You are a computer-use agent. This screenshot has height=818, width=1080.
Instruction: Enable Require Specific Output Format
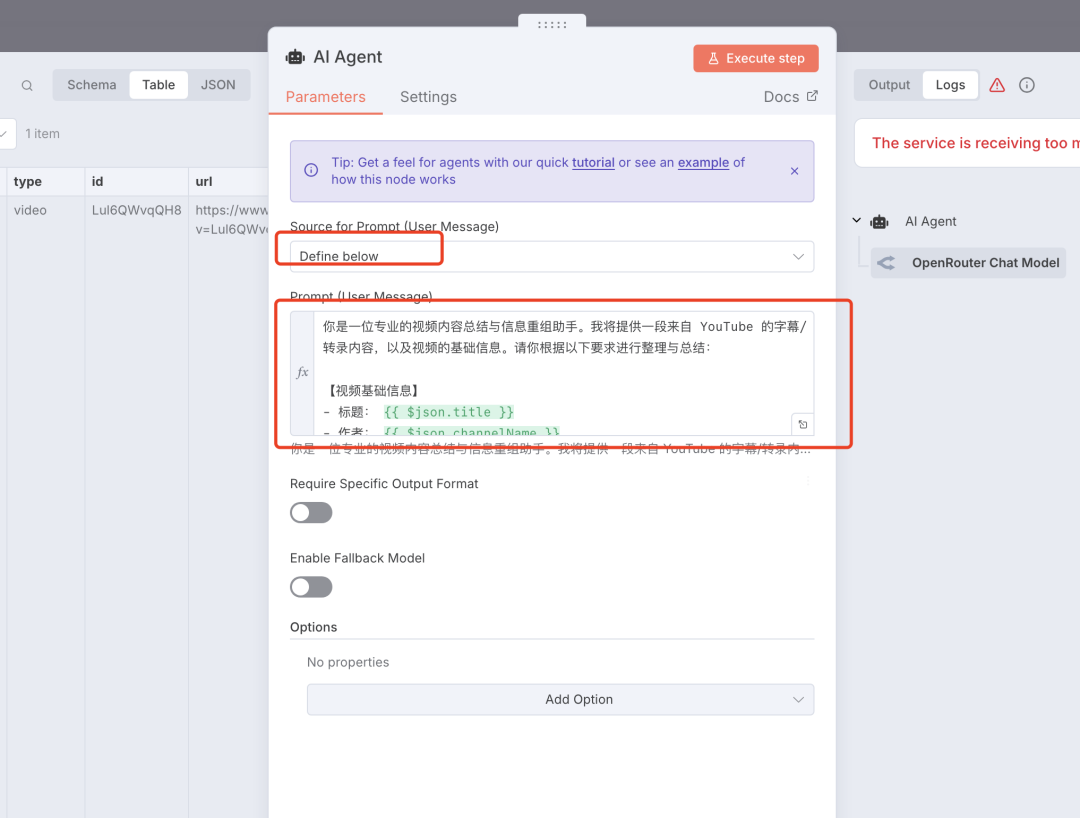coord(310,512)
